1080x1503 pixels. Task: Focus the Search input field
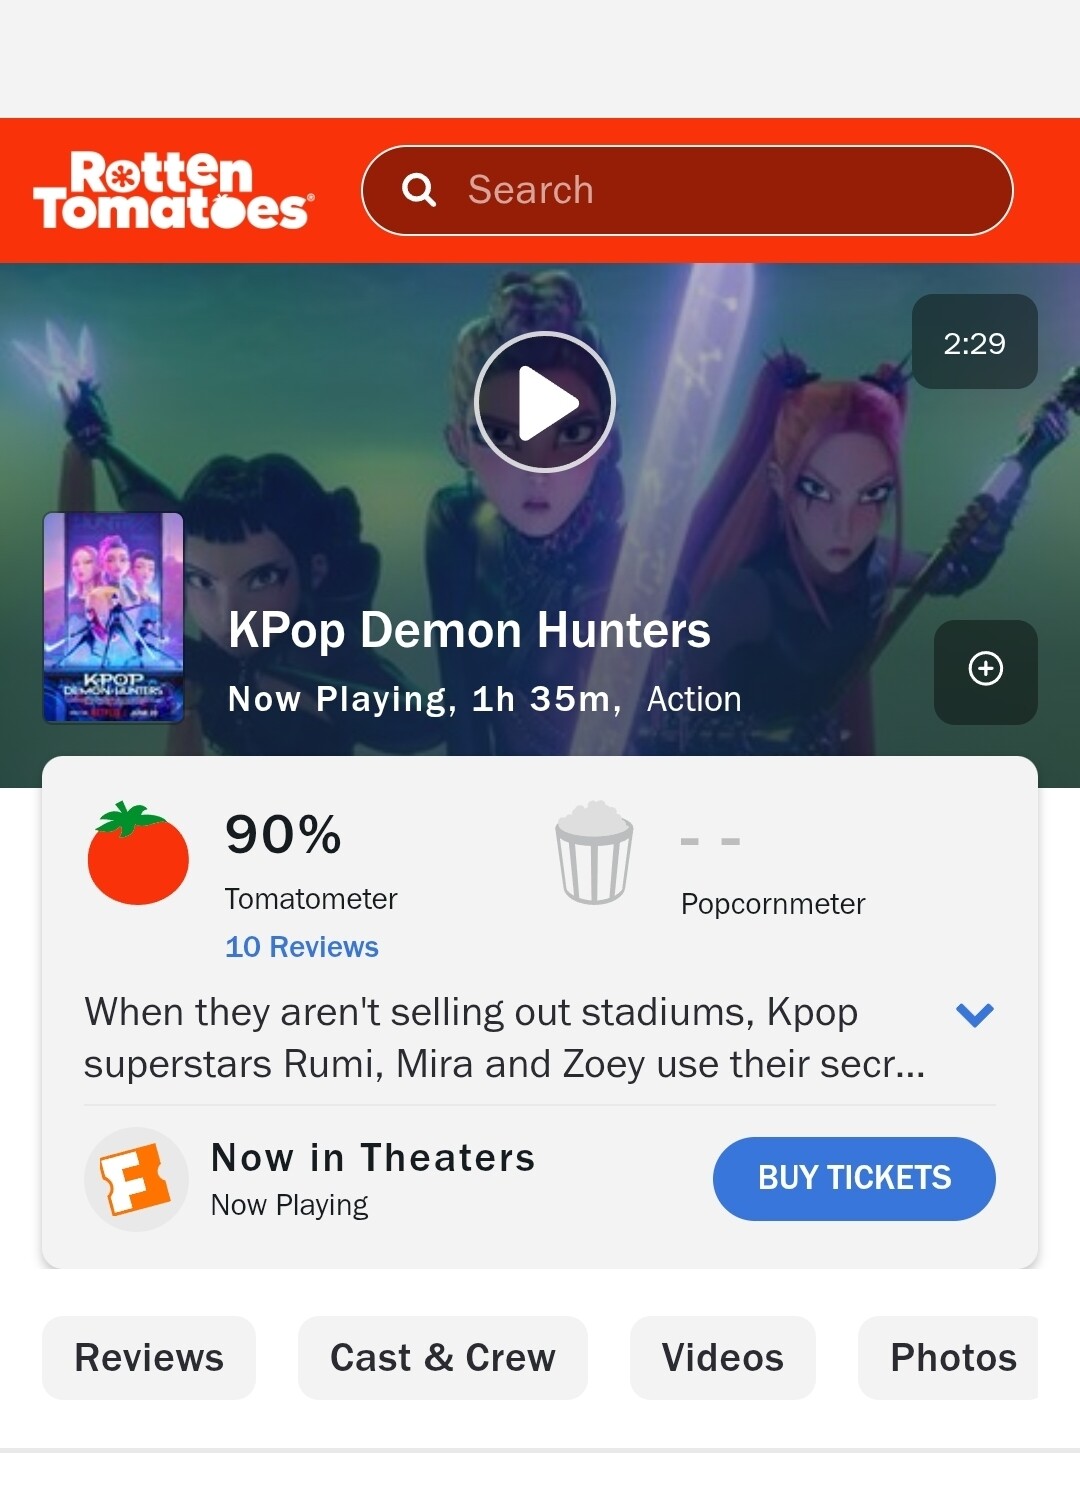687,190
